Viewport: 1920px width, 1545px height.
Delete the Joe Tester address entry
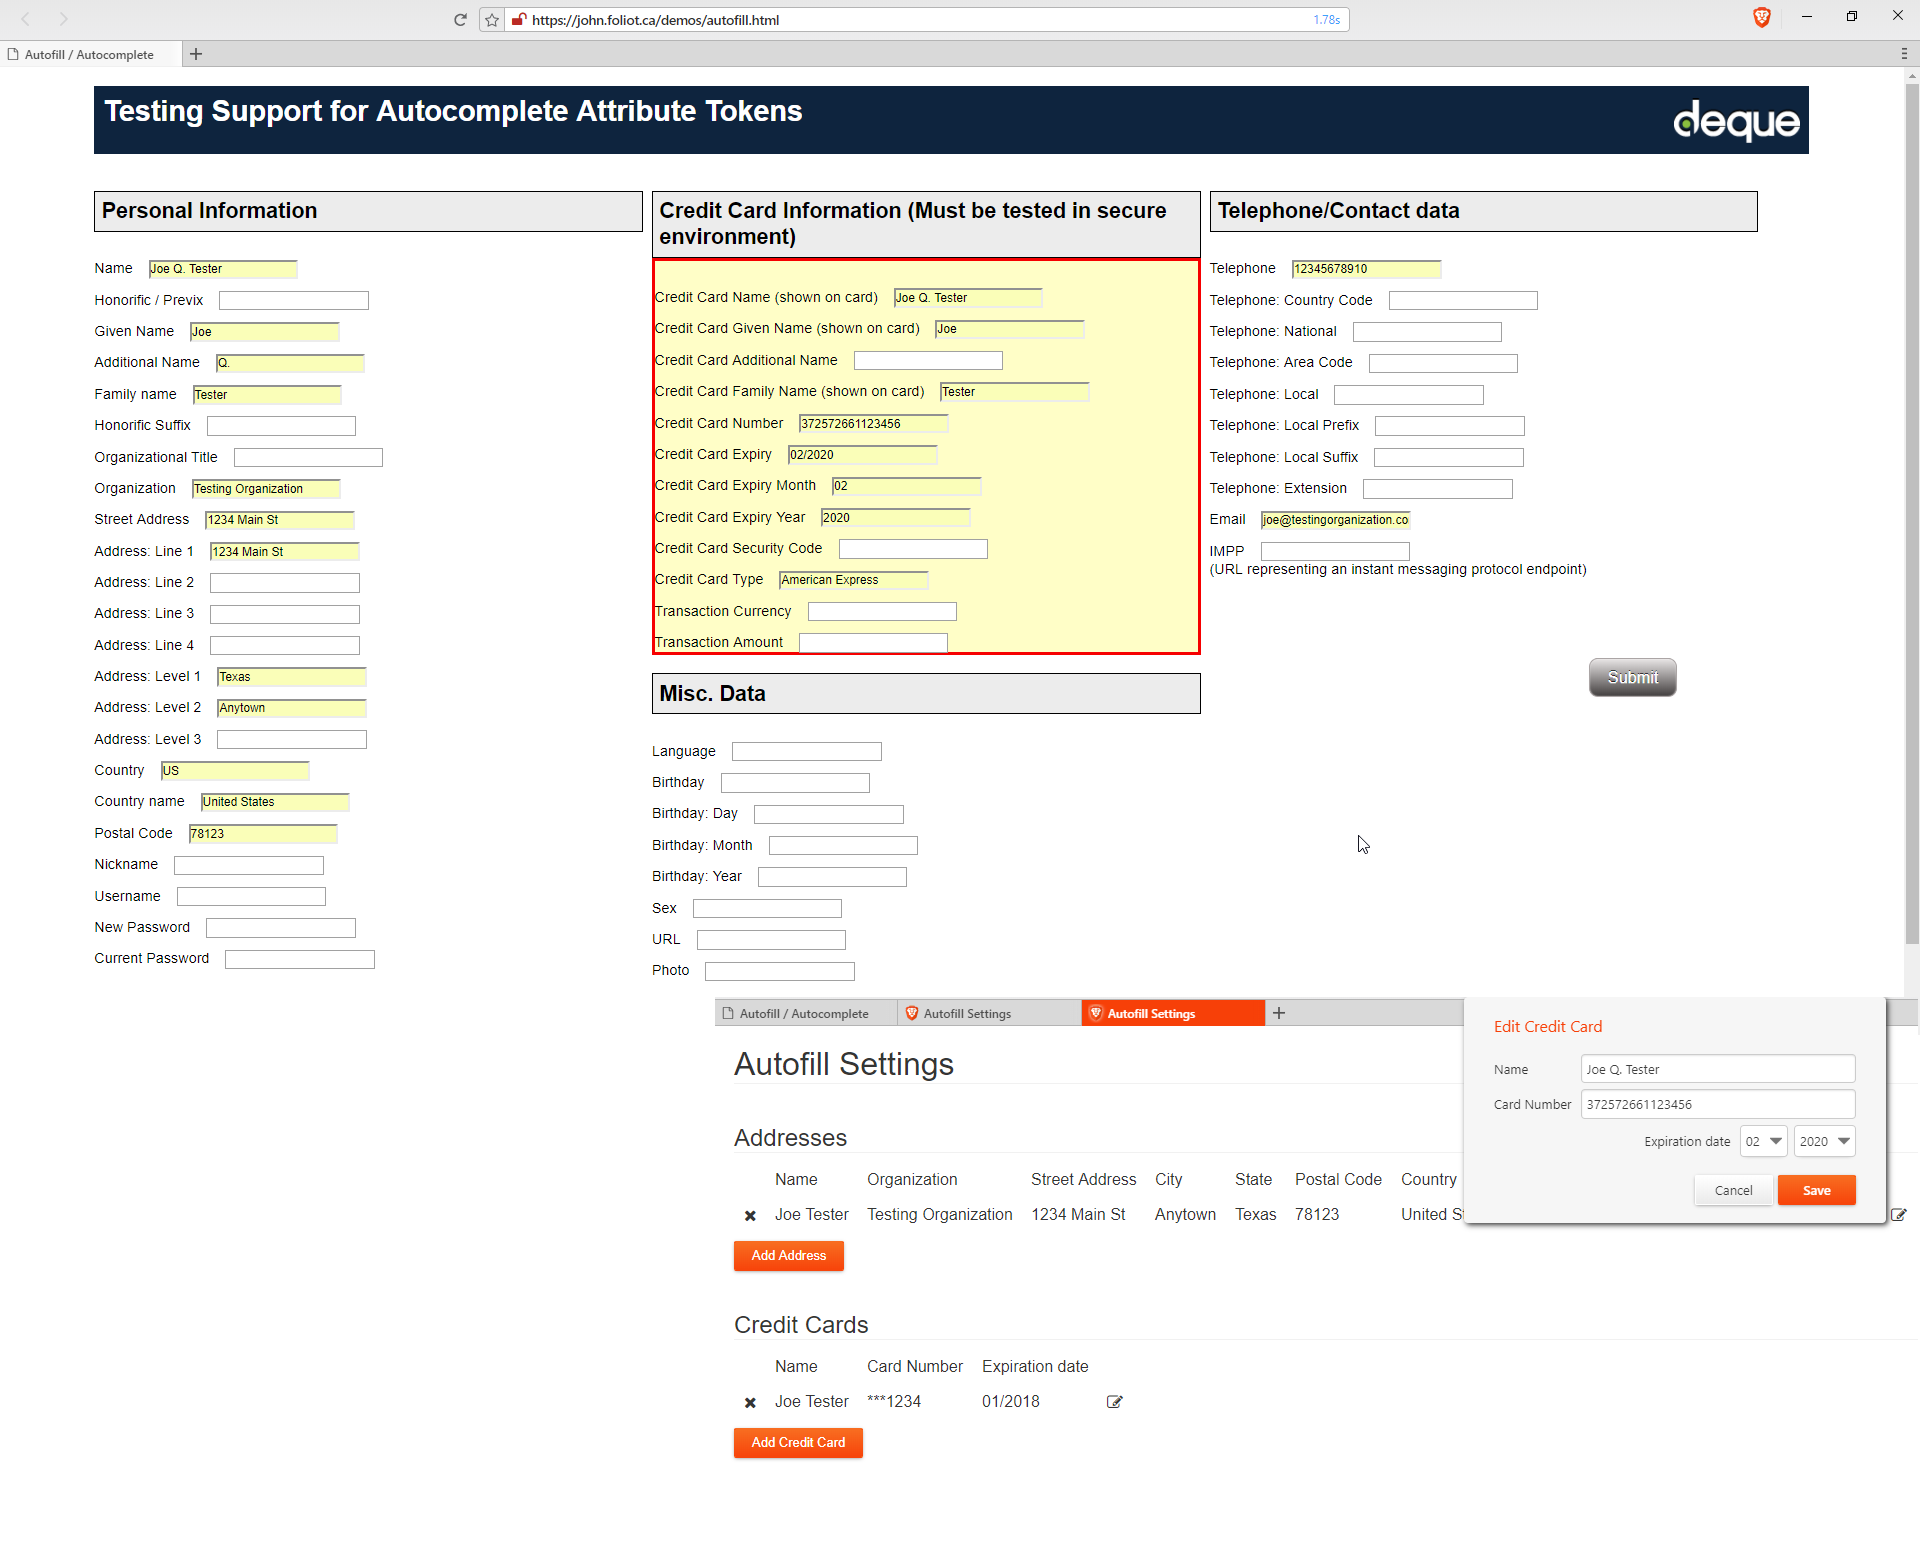[x=750, y=1216]
